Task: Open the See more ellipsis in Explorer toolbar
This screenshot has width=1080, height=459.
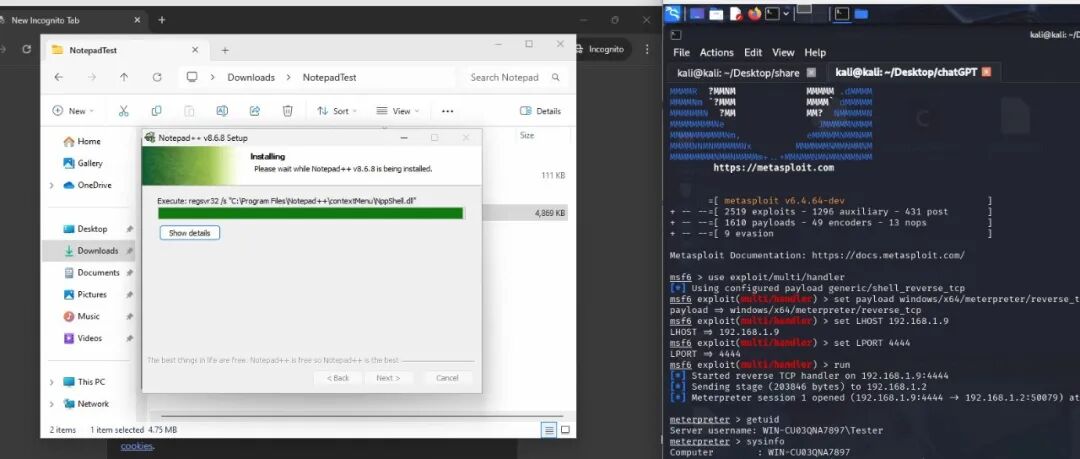Action: pyautogui.click(x=448, y=111)
